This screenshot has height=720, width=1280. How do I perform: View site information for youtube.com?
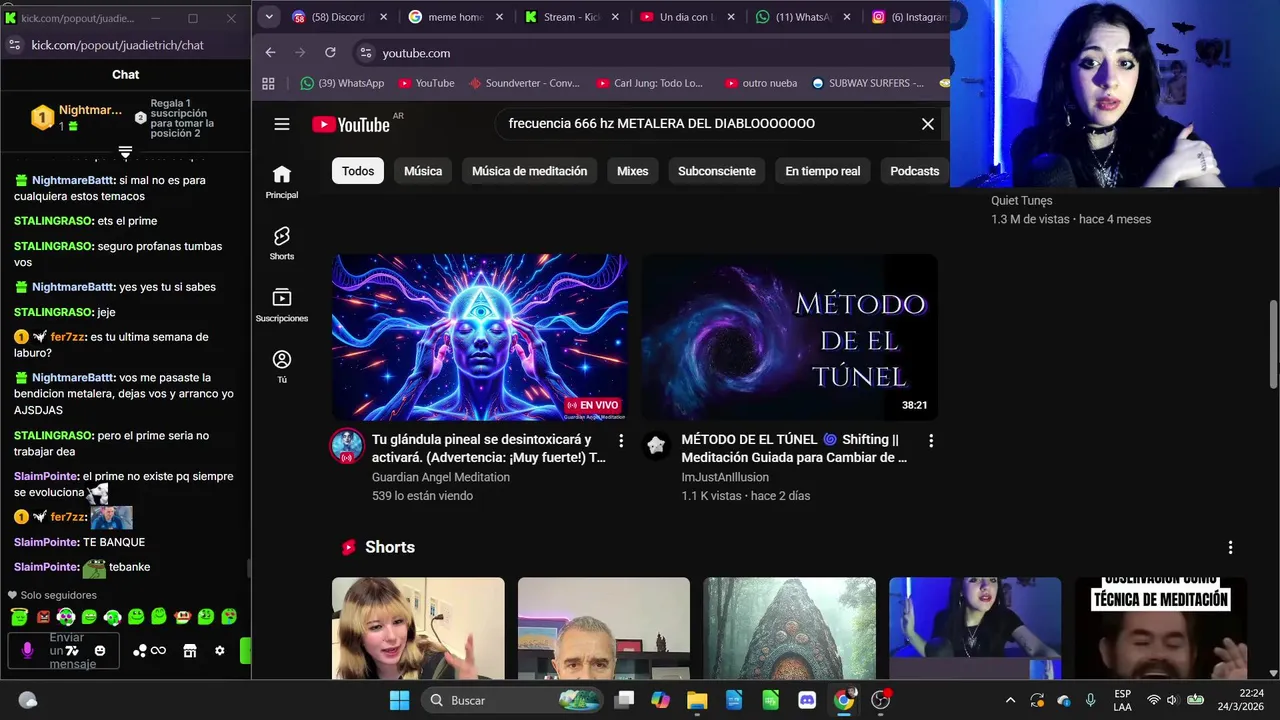365,53
